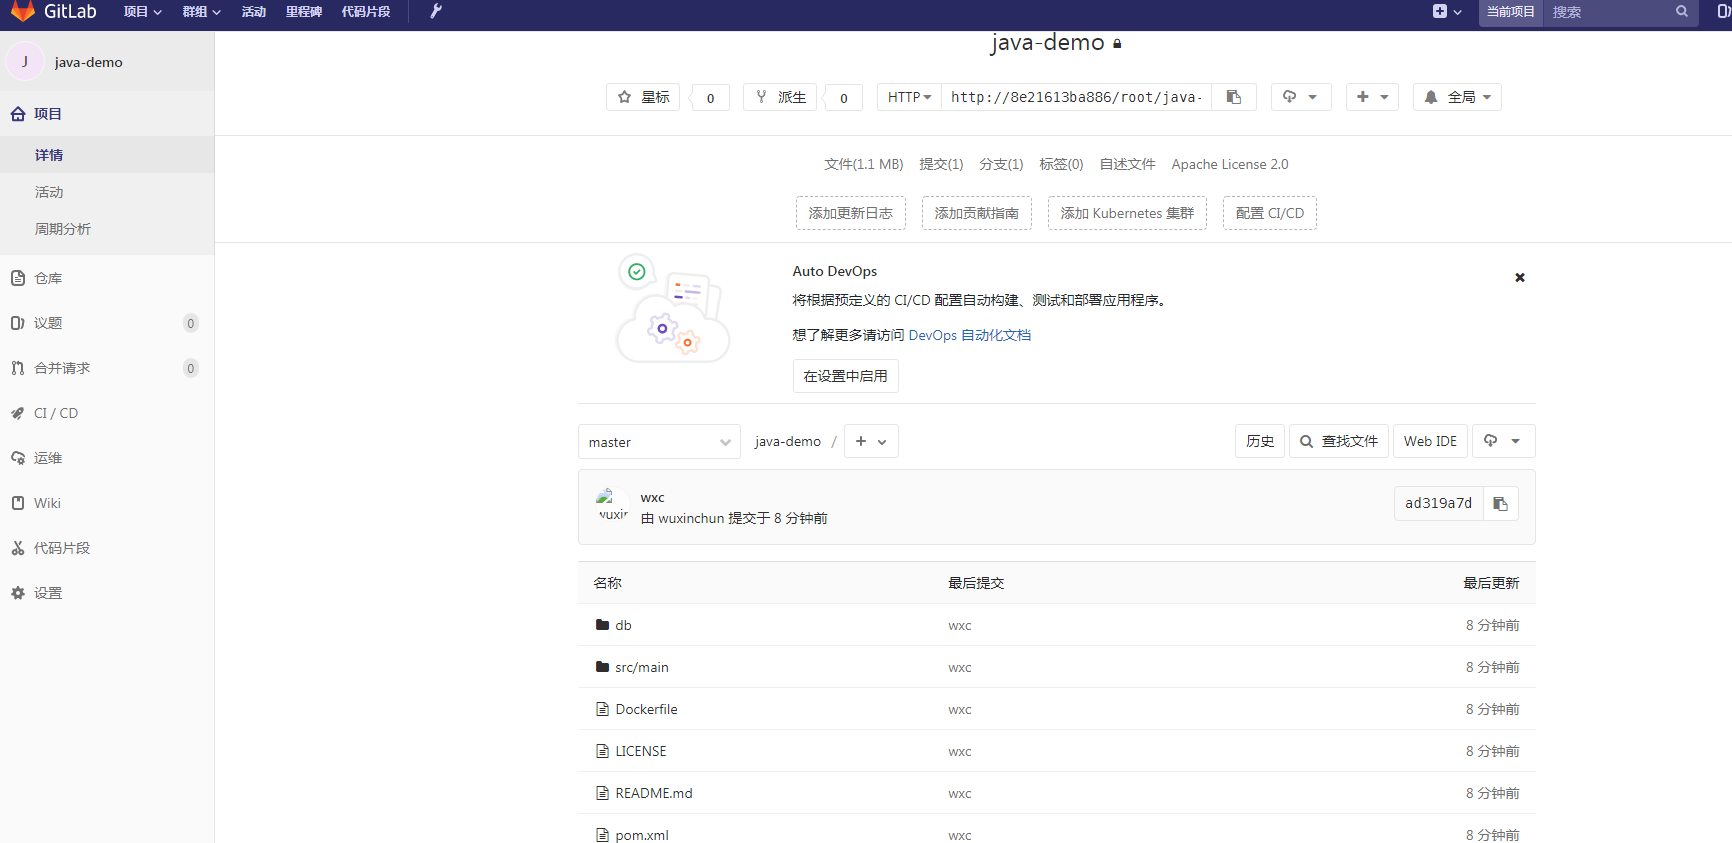The height and width of the screenshot is (843, 1732).
Task: Open the master branch selector
Action: point(659,442)
